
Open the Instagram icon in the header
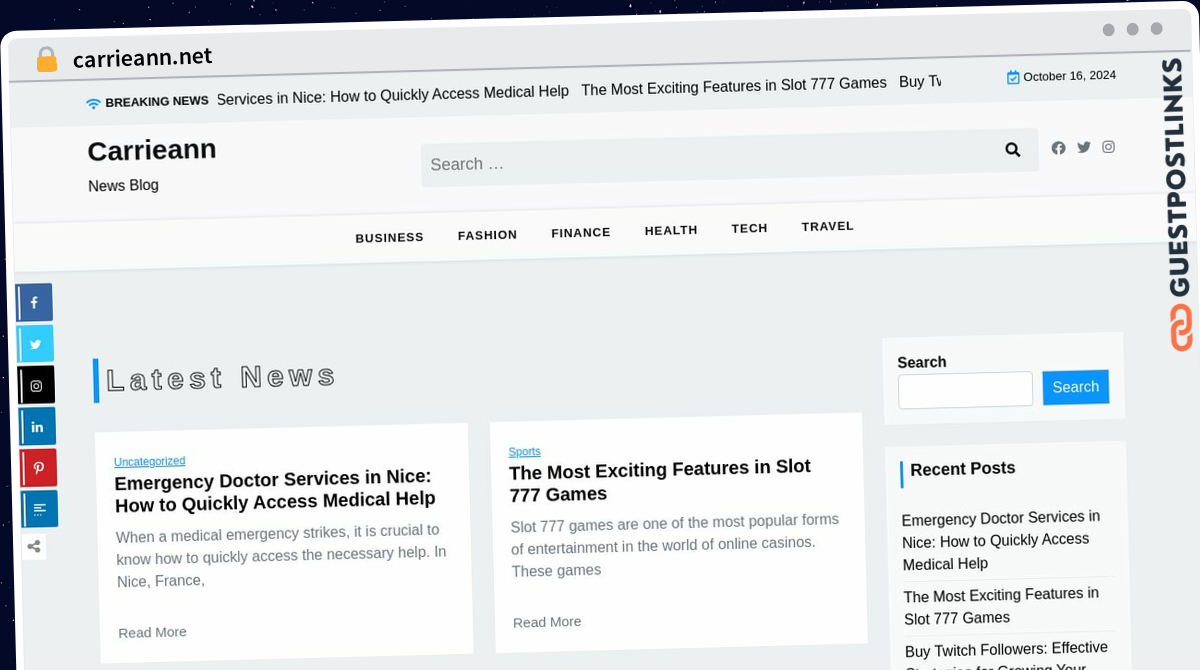click(1108, 147)
